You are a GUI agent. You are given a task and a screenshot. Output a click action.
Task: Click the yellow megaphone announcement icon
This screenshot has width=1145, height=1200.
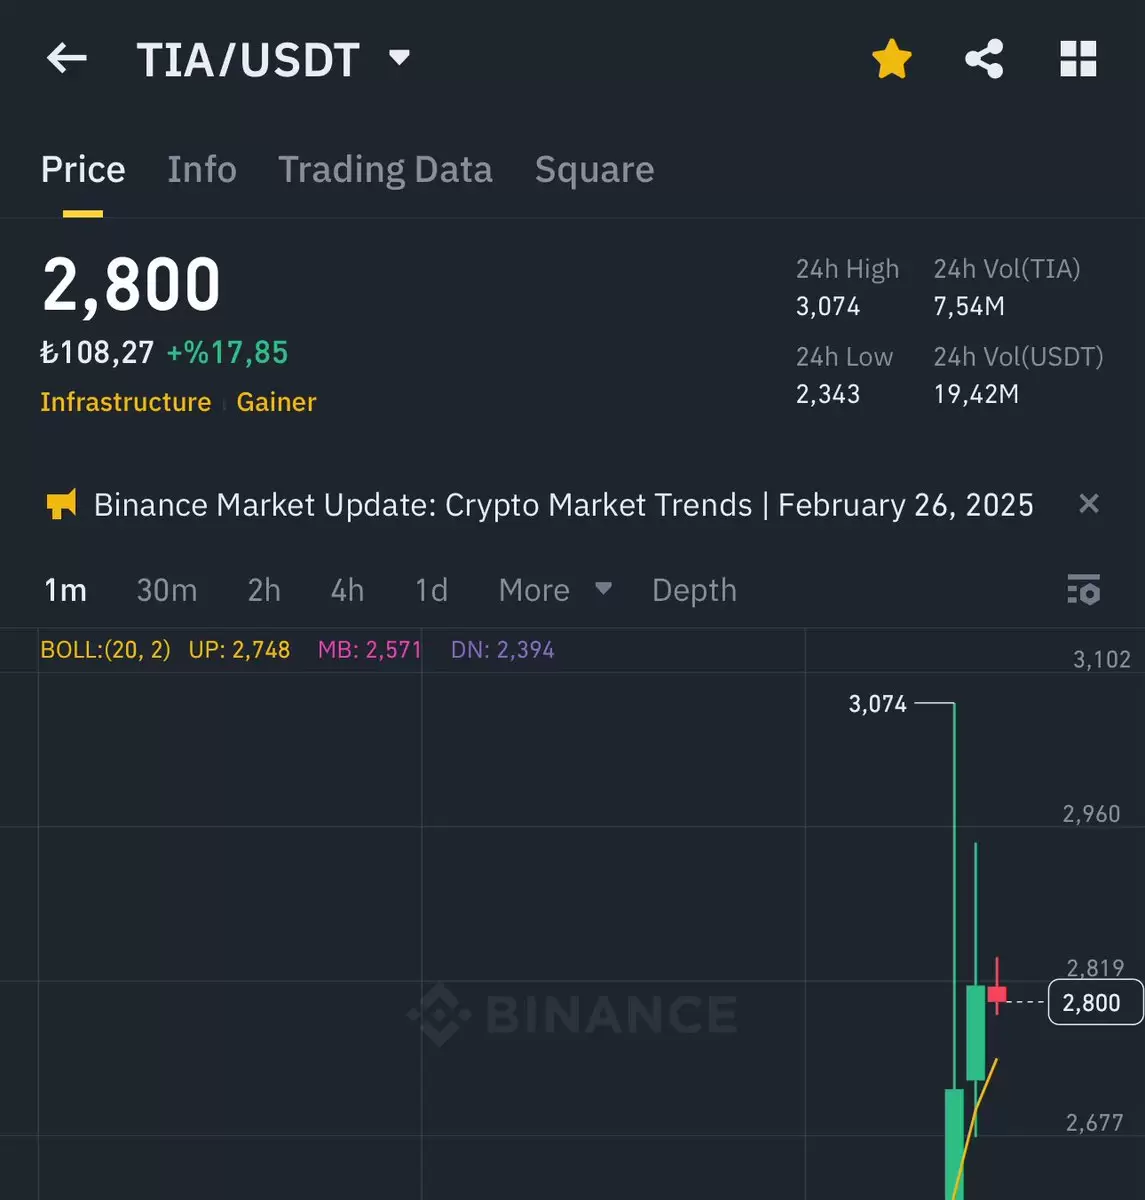coord(61,504)
